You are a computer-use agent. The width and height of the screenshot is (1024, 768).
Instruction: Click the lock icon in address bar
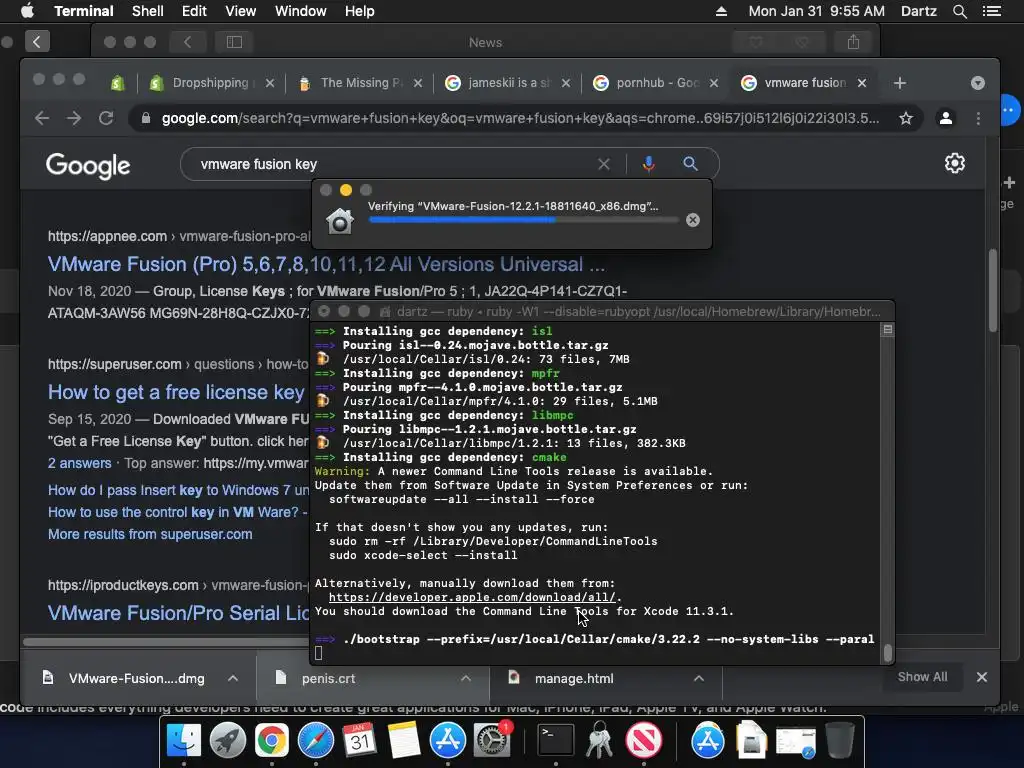click(146, 118)
